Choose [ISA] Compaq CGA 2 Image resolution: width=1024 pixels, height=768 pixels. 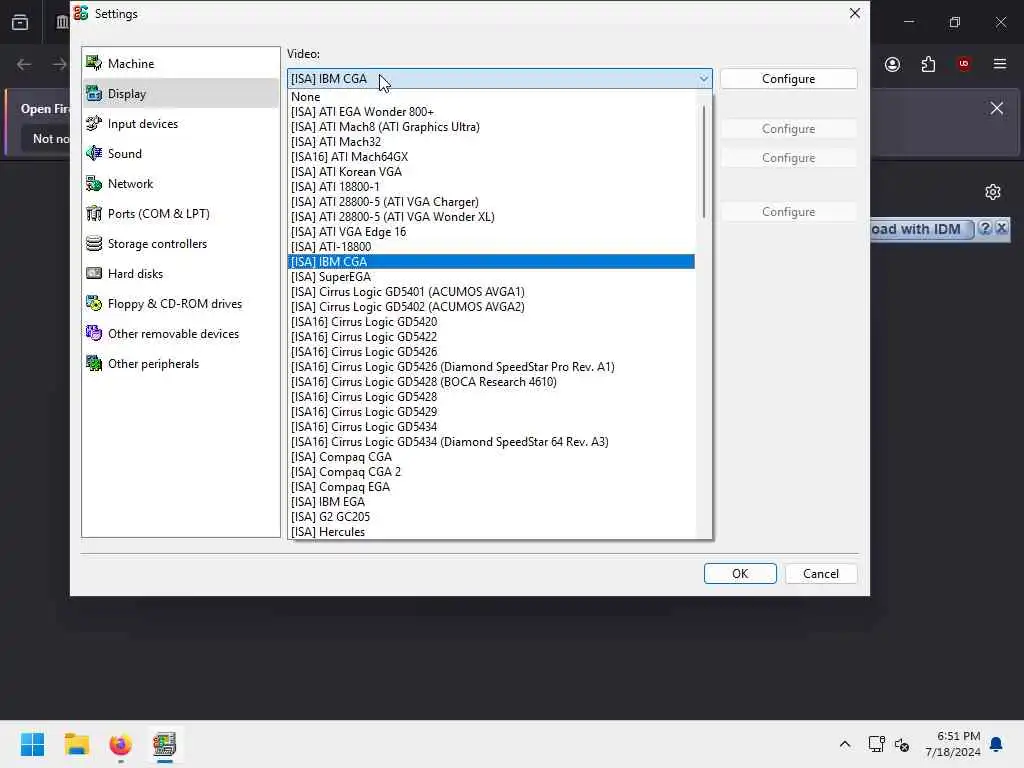491,472
